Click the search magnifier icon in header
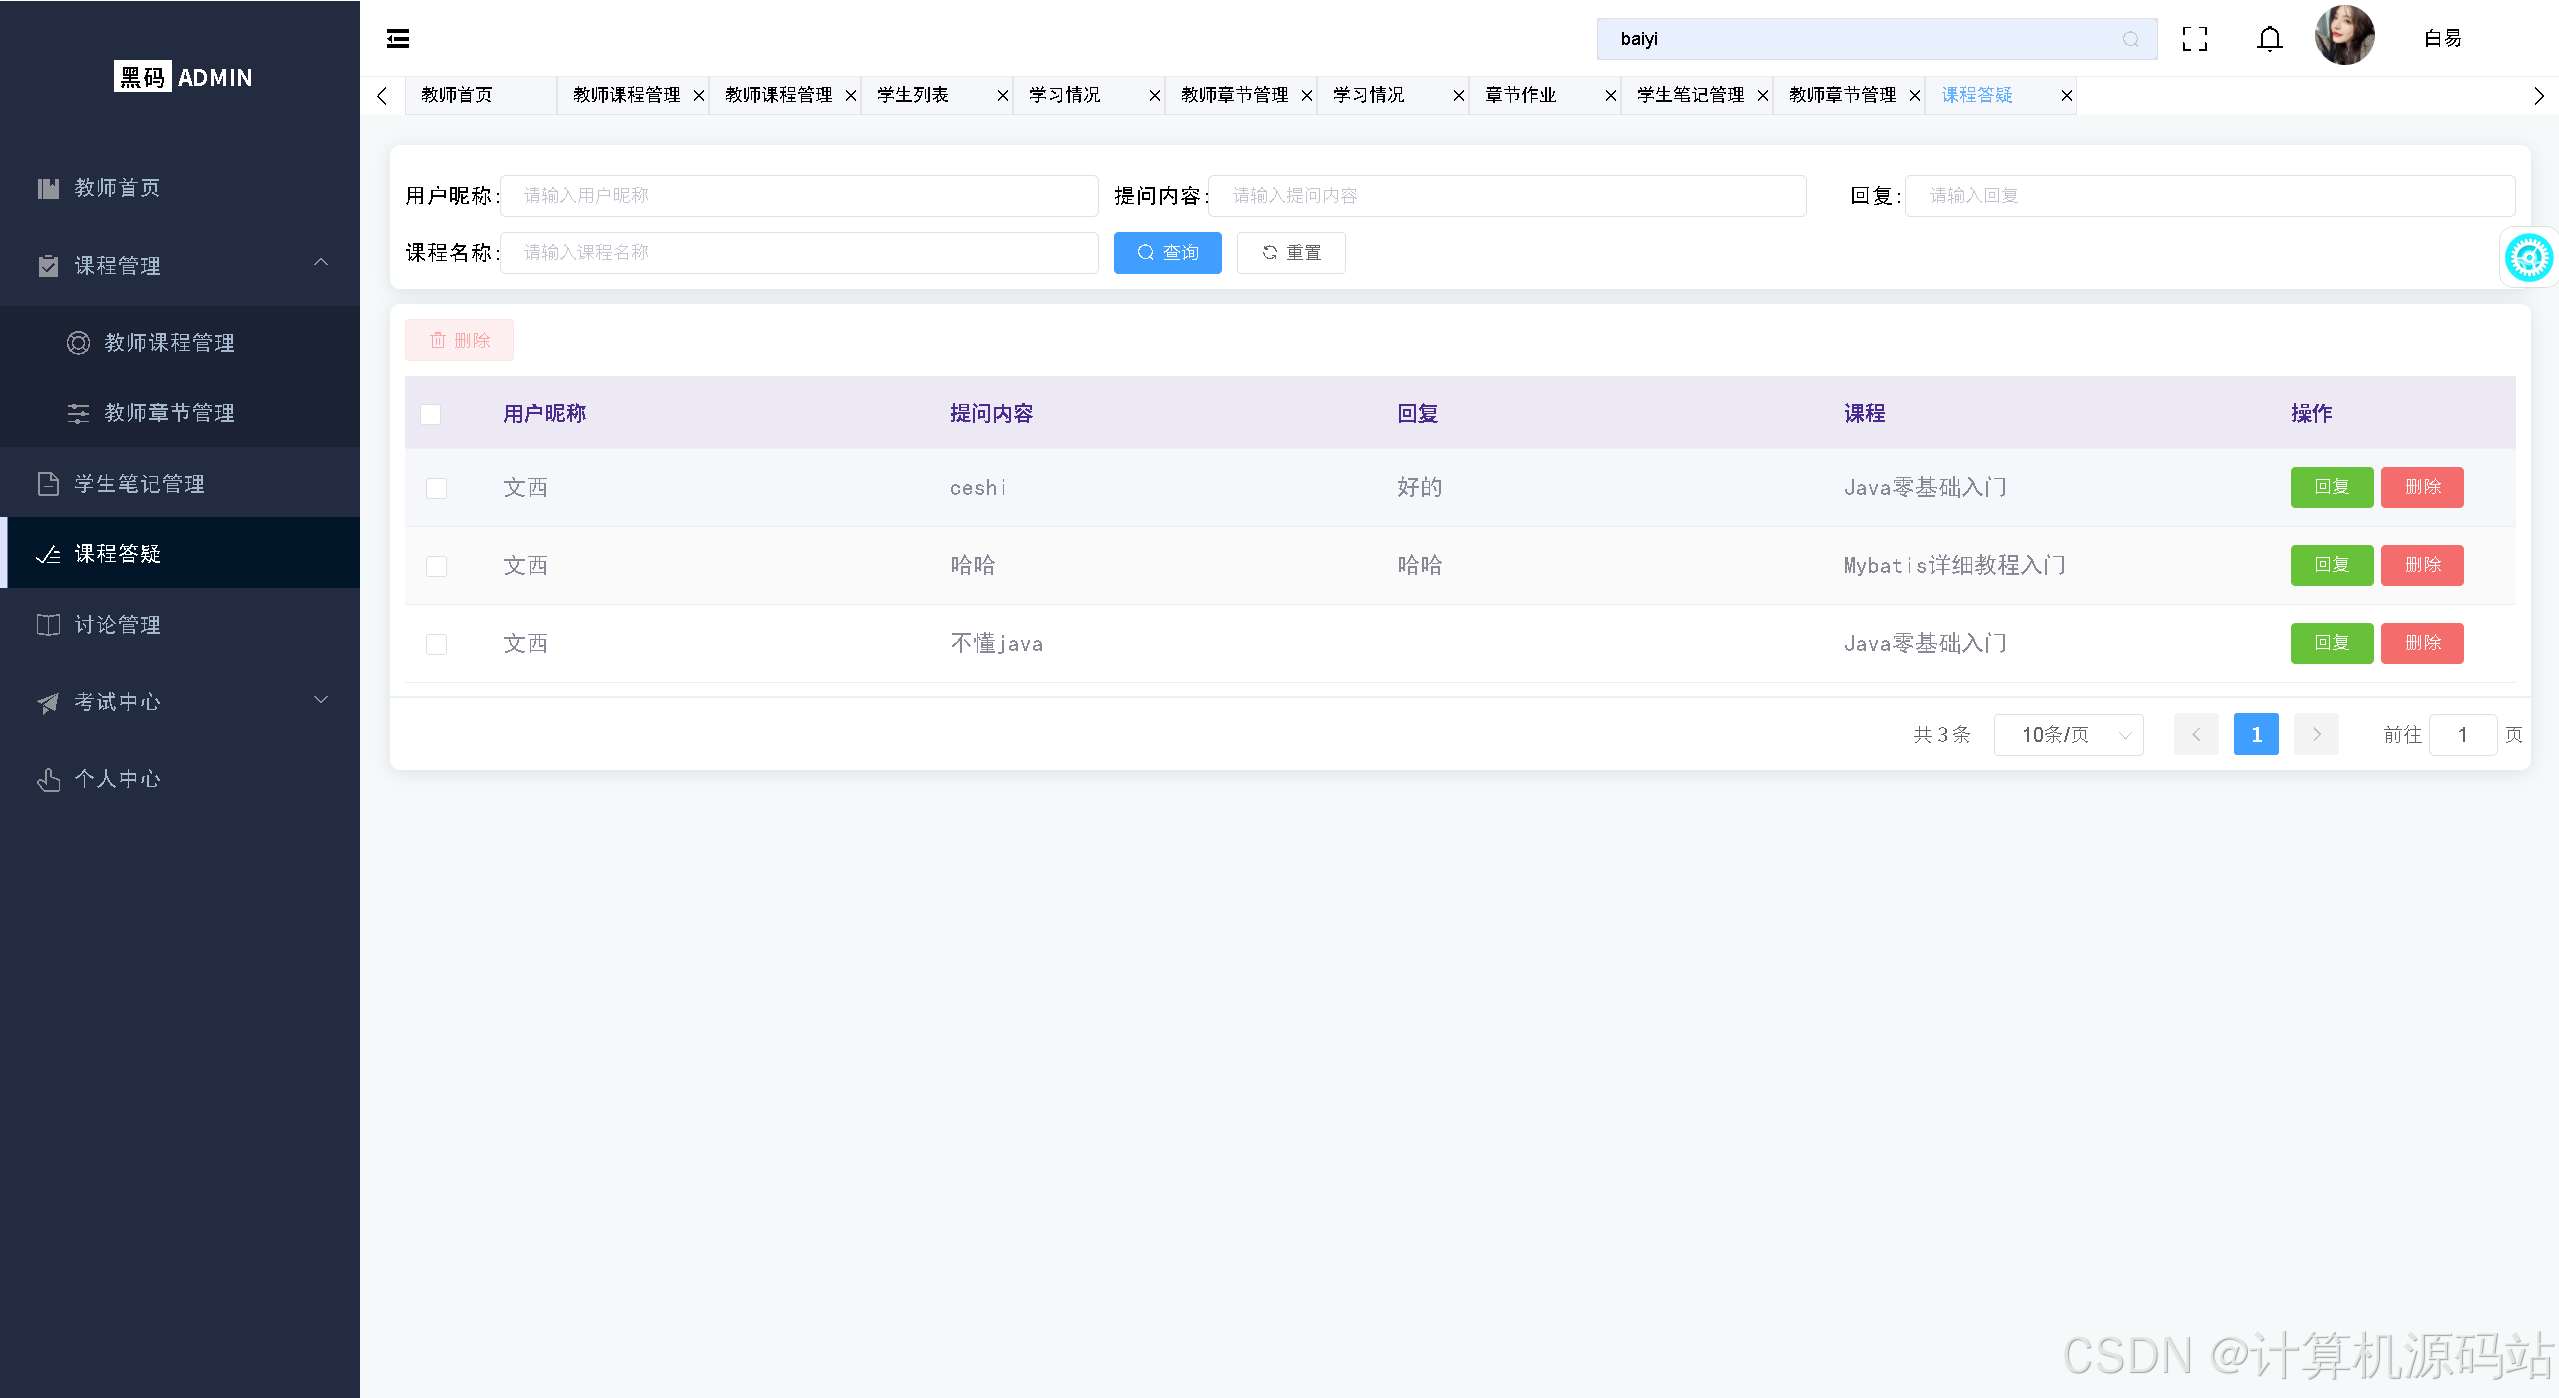This screenshot has height=1398, width=2559. tap(2130, 39)
